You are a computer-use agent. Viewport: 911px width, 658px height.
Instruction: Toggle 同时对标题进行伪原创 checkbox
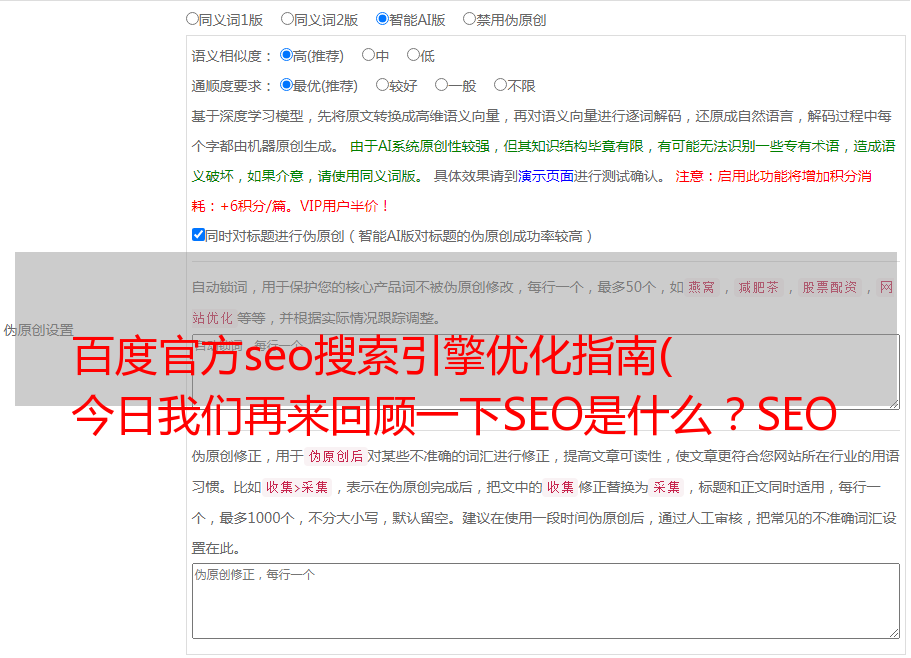pos(198,235)
